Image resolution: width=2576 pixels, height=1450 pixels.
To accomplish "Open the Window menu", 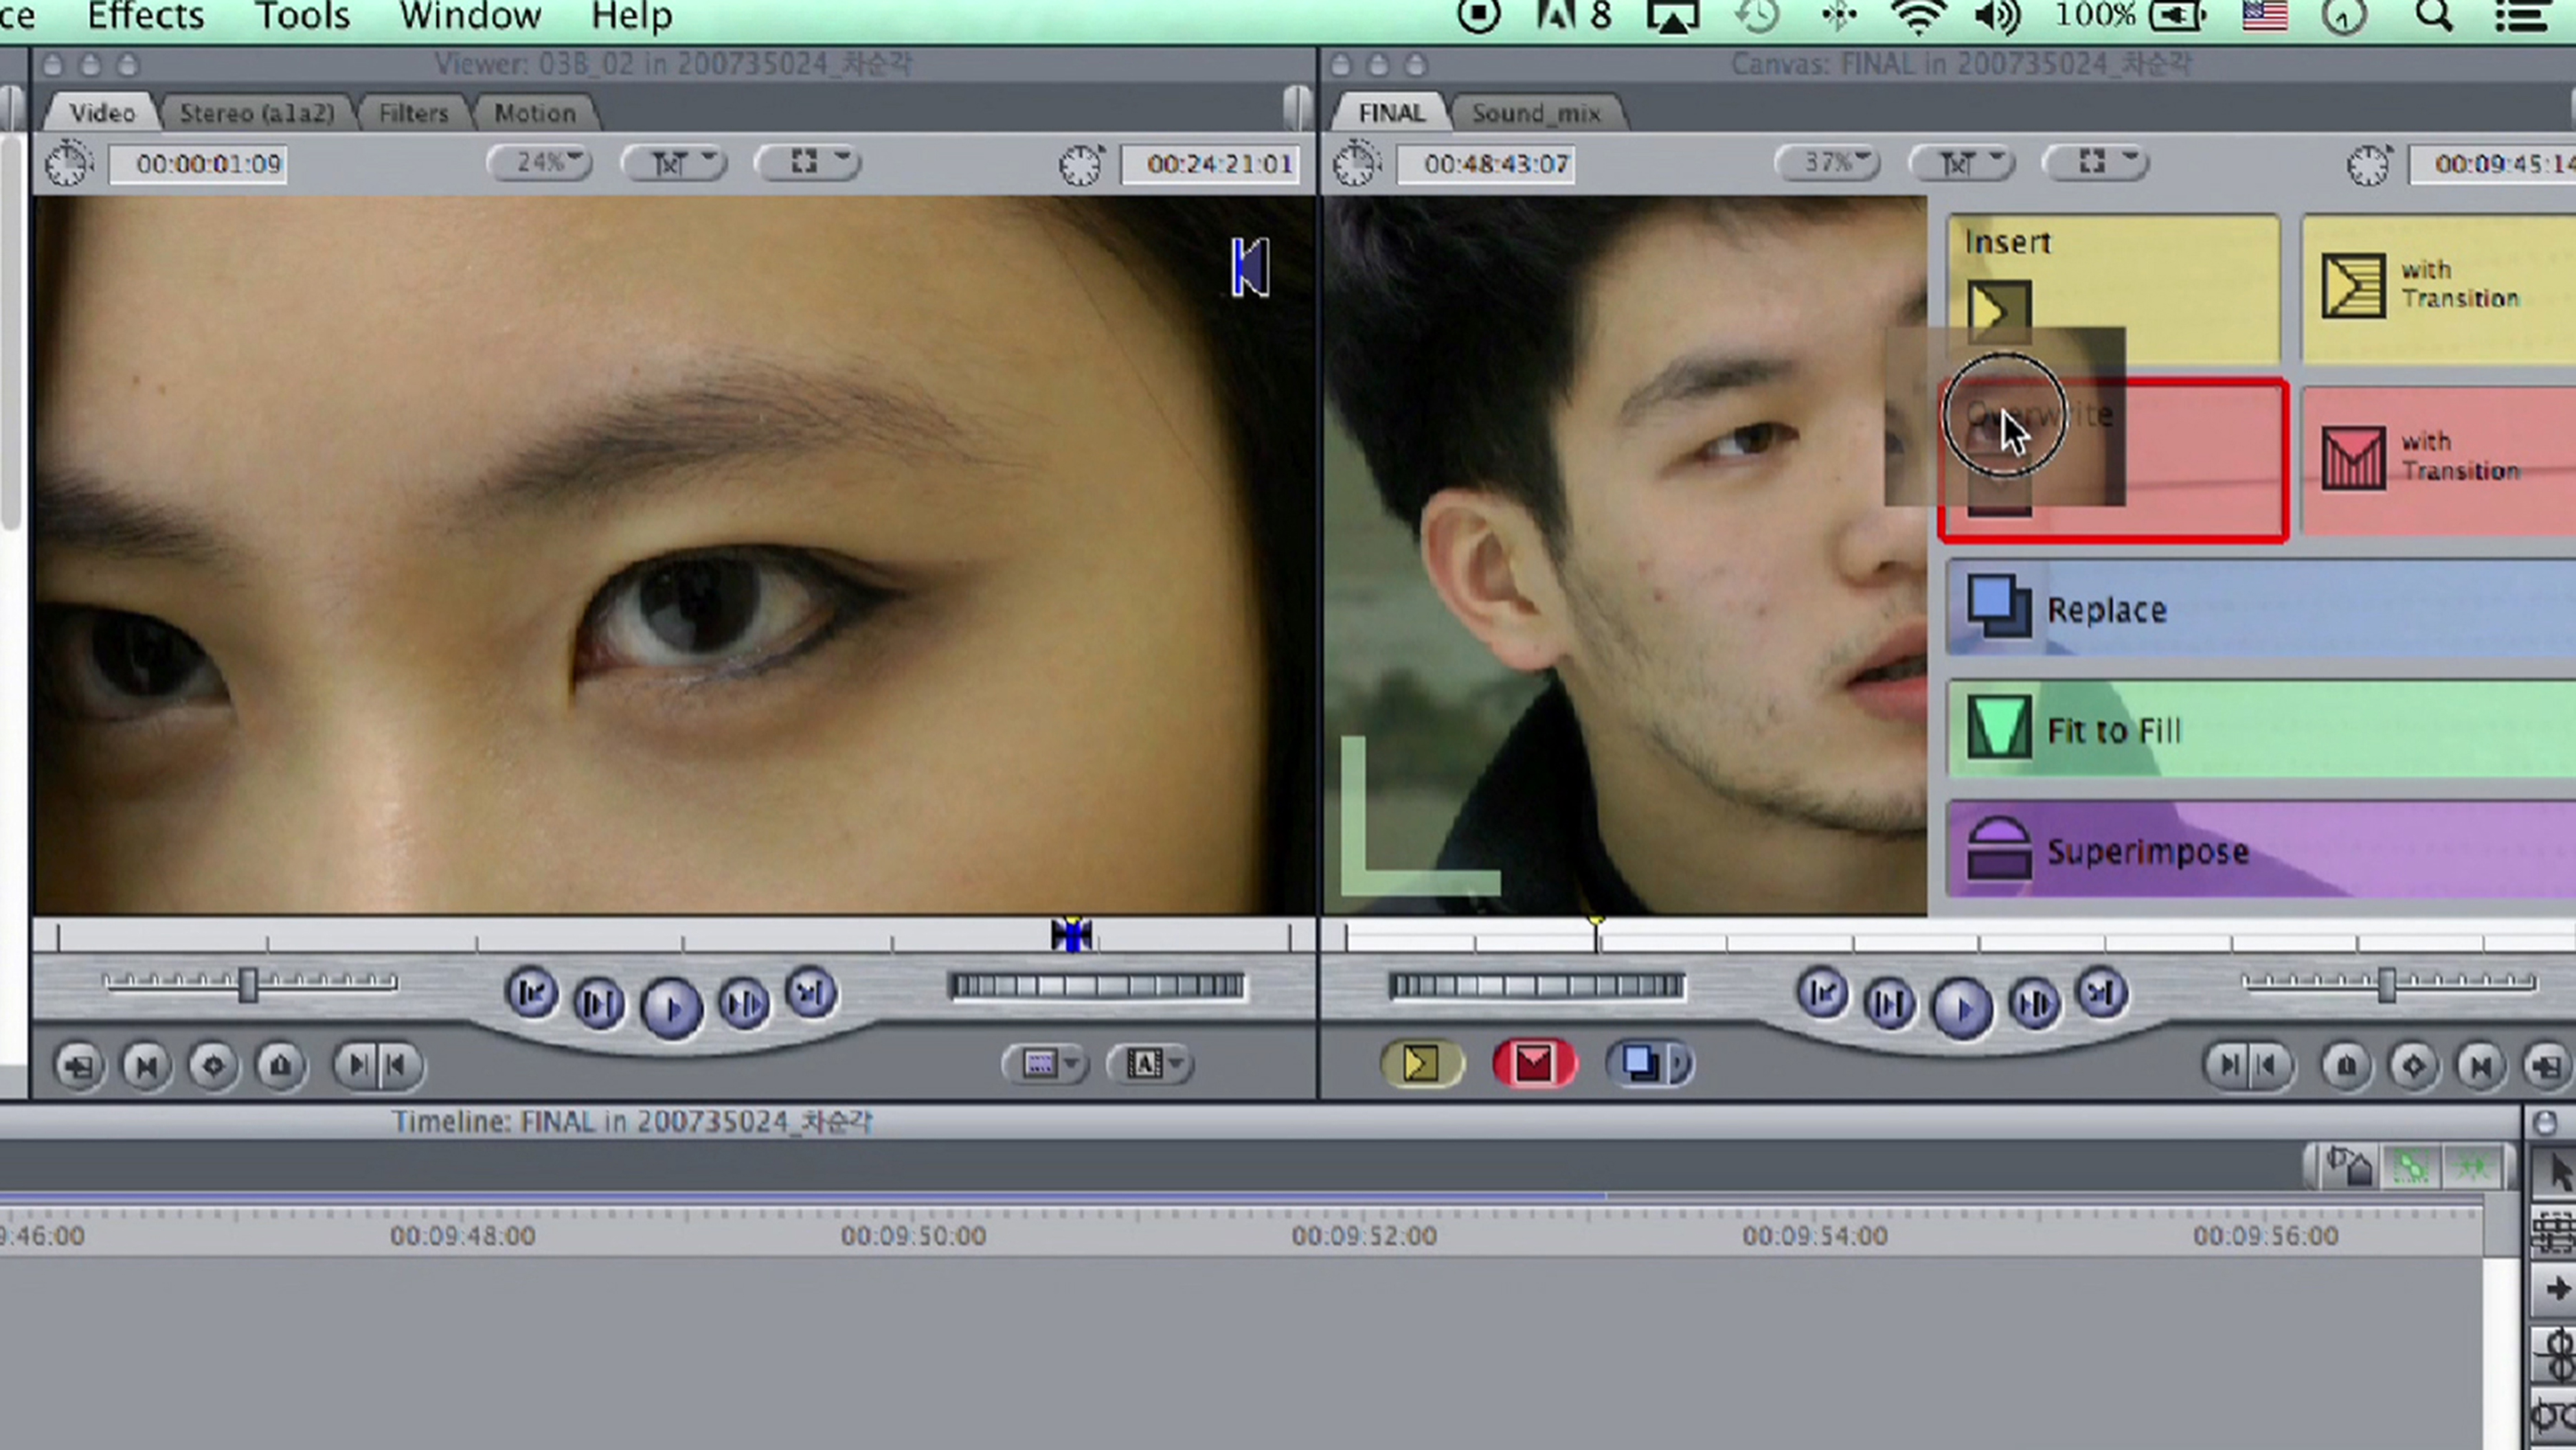I will point(470,16).
